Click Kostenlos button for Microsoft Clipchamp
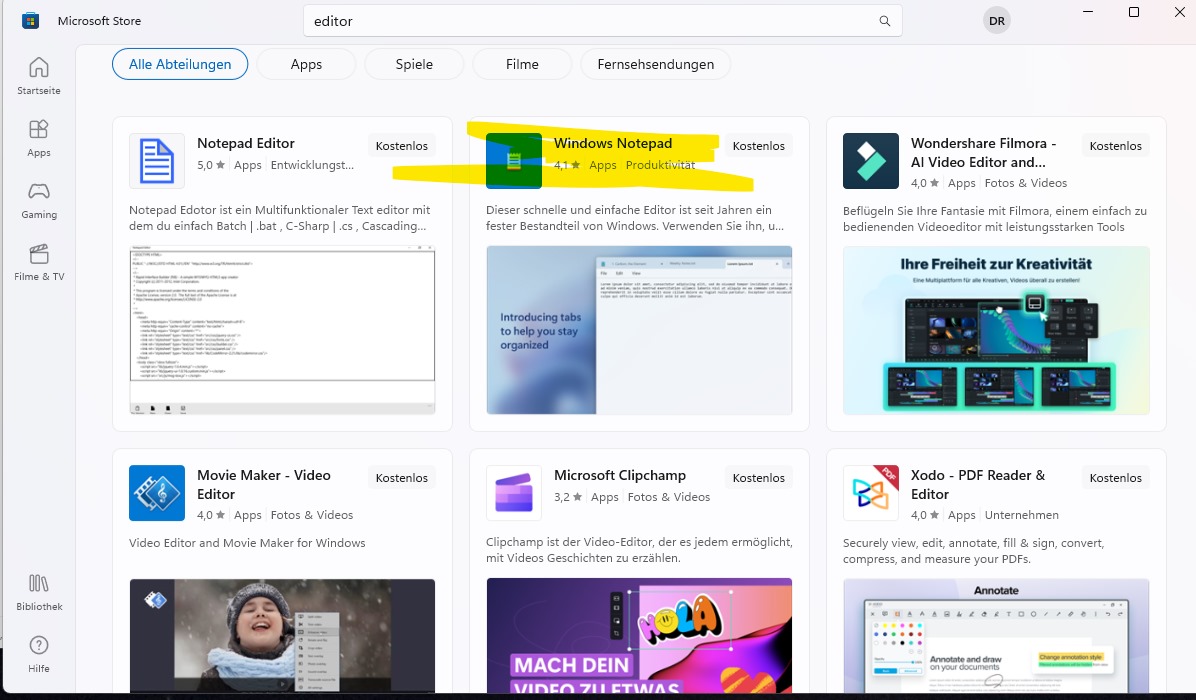This screenshot has height=700, width=1196. click(x=758, y=477)
